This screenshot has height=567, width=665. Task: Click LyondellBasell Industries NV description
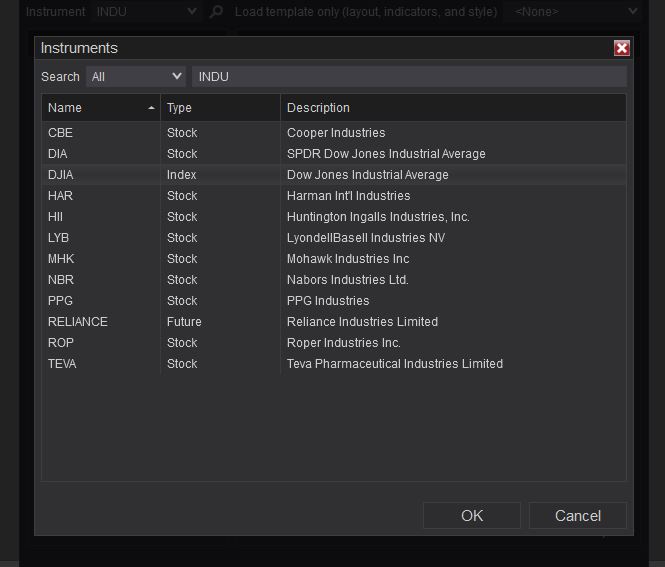pos(366,237)
